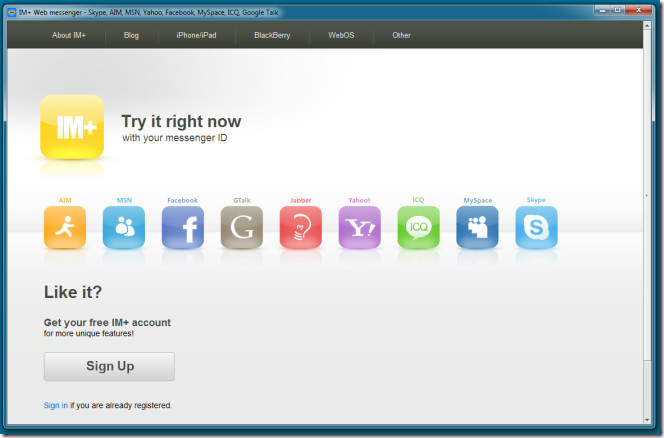Click the Sign Up button
Viewport: 664px width, 438px height.
[x=109, y=366]
